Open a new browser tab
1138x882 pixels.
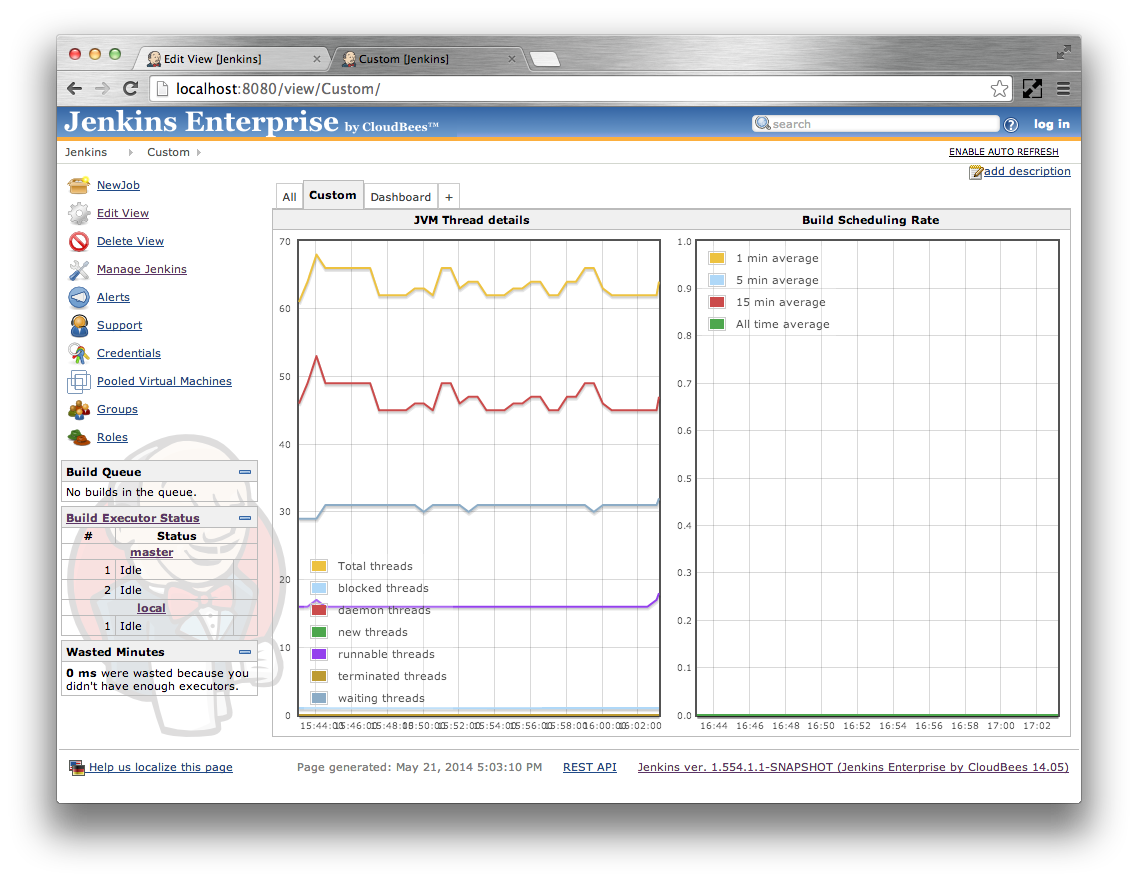545,59
